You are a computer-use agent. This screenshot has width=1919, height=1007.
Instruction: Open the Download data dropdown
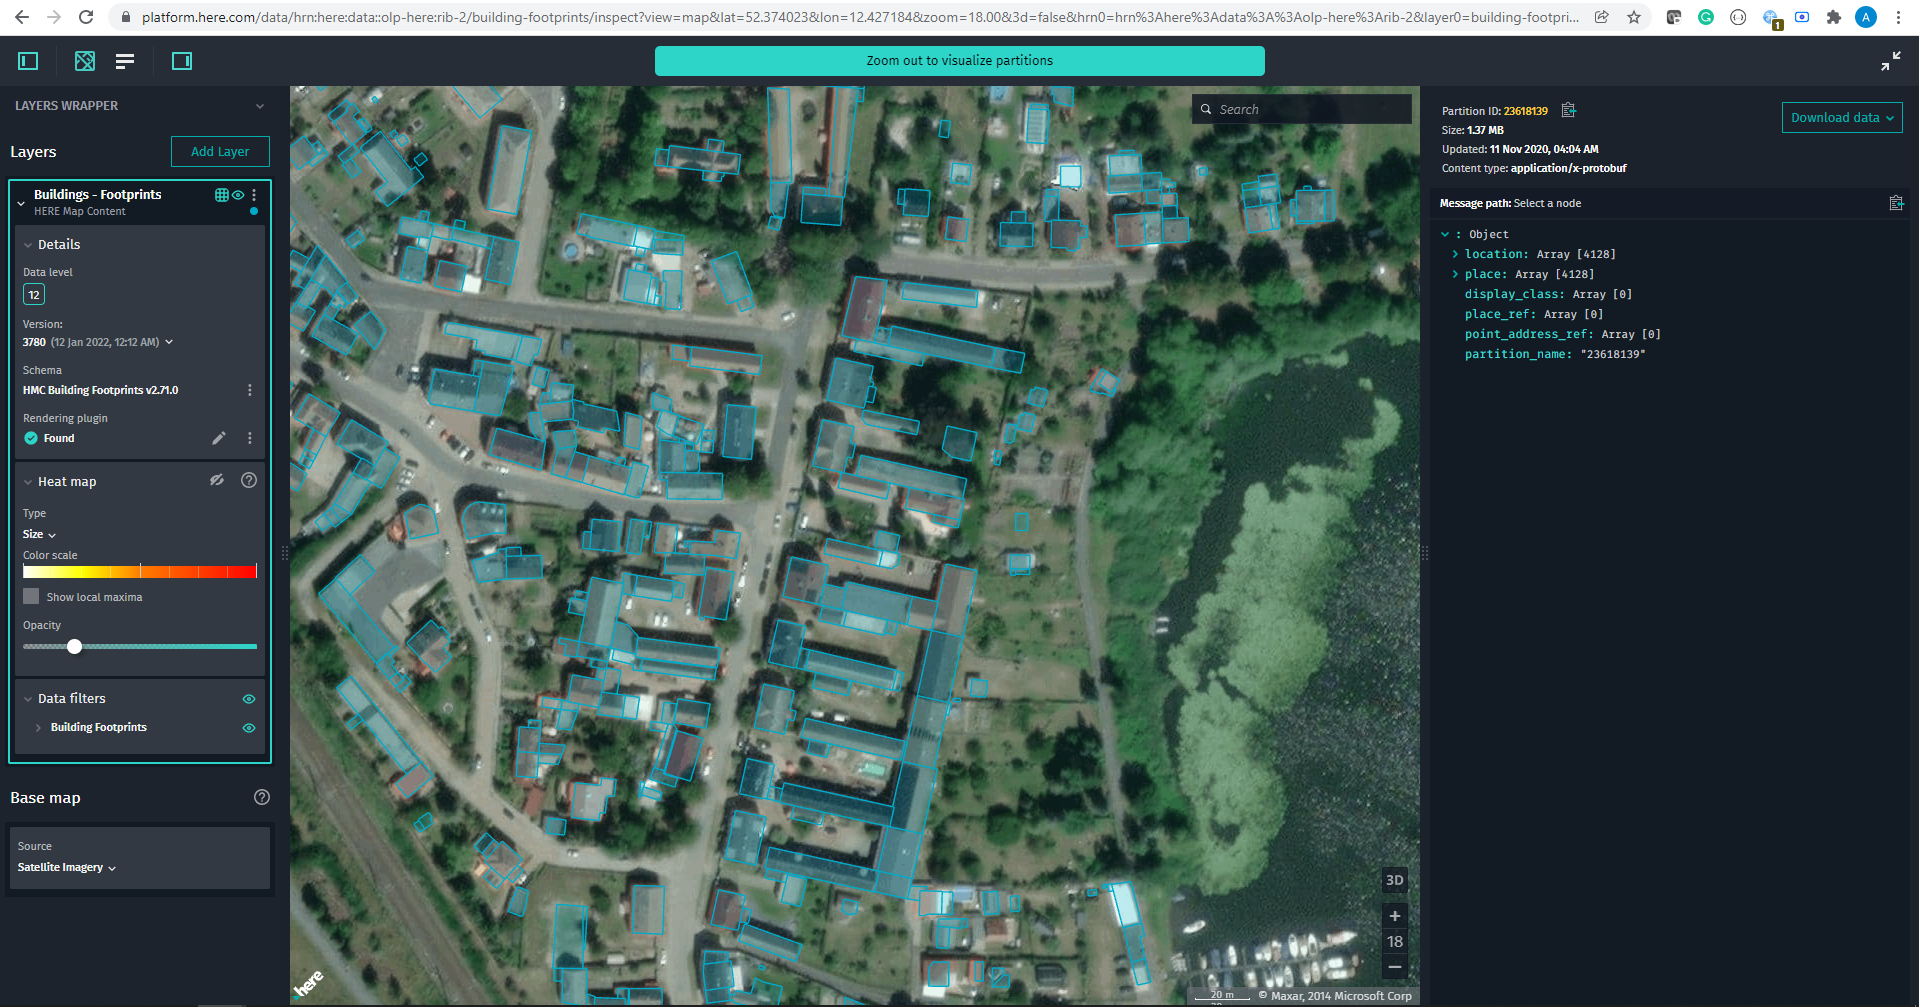1842,117
